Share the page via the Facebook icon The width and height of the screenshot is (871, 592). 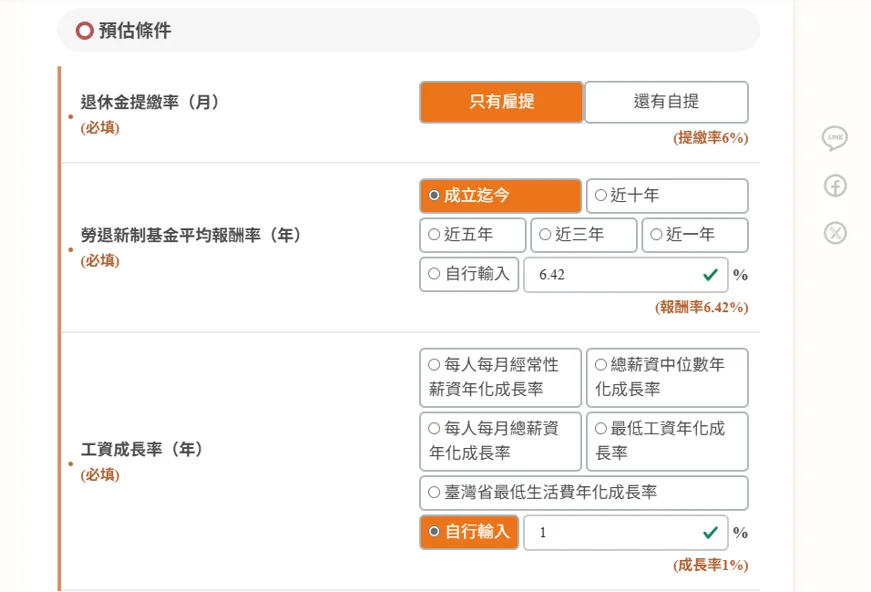coord(835,186)
